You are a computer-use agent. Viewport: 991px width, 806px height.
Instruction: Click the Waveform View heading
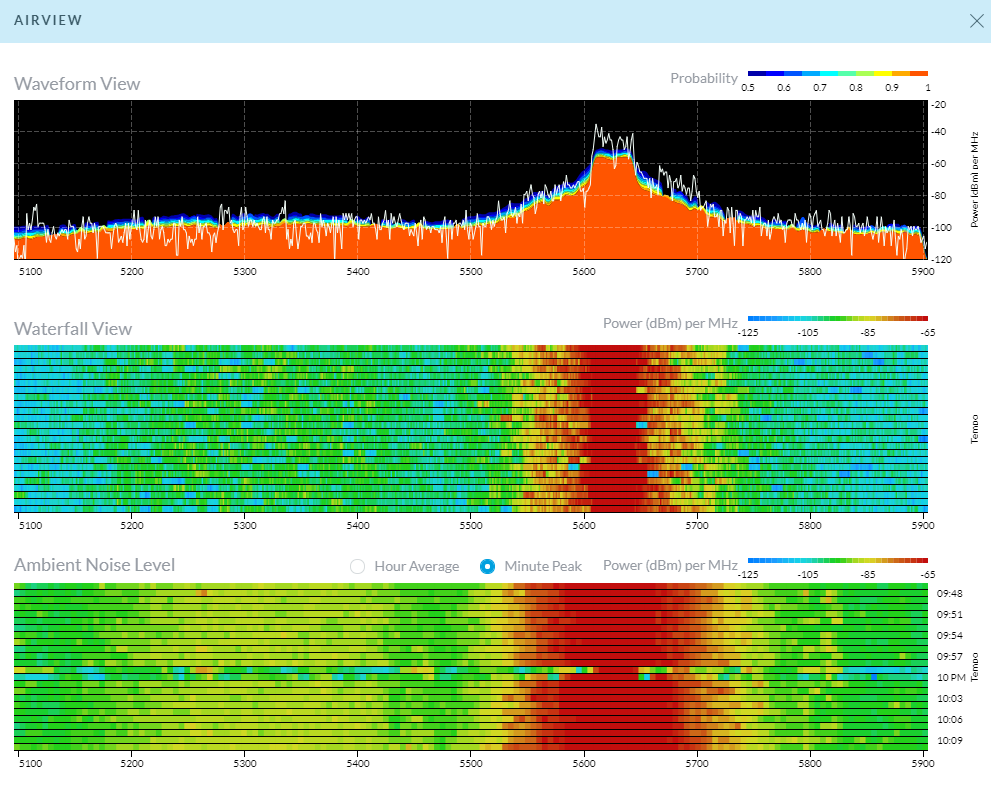(x=77, y=84)
